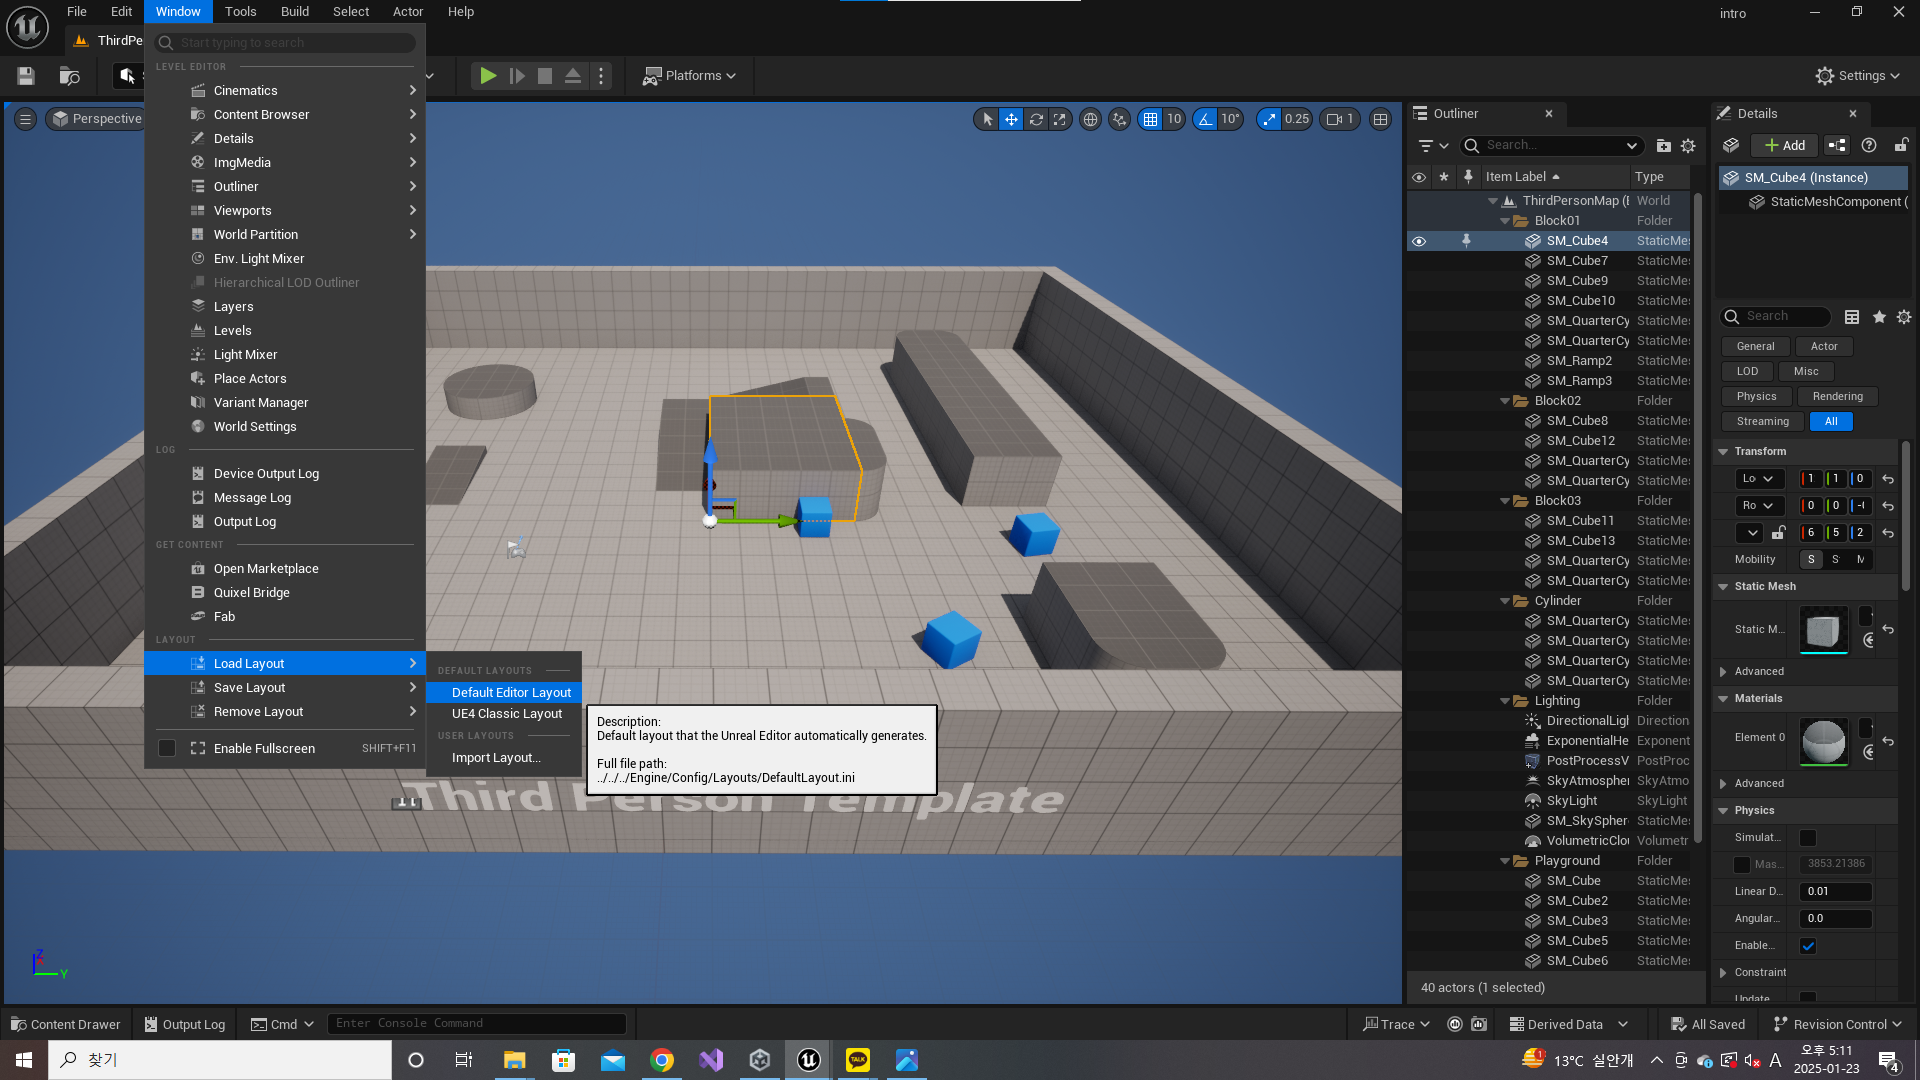
Task: Select the Physics filter button in Details
Action: pyautogui.click(x=1757, y=396)
